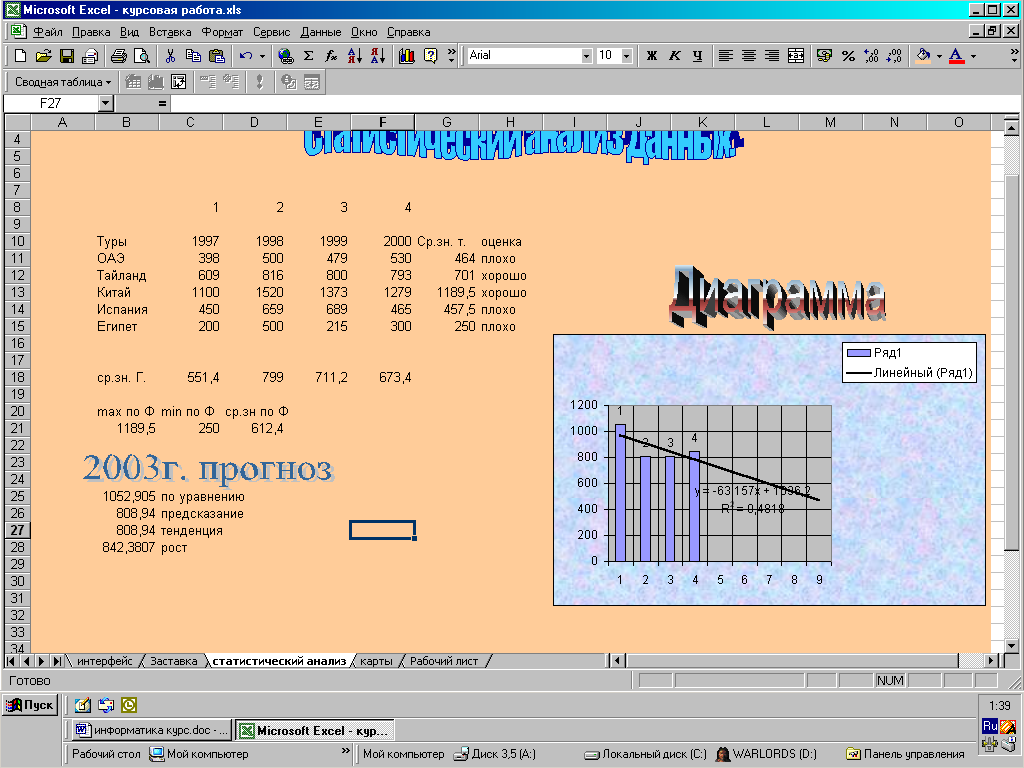The image size is (1024, 768).
Task: Click the Merge and Center icon
Action: pyautogui.click(x=796, y=56)
